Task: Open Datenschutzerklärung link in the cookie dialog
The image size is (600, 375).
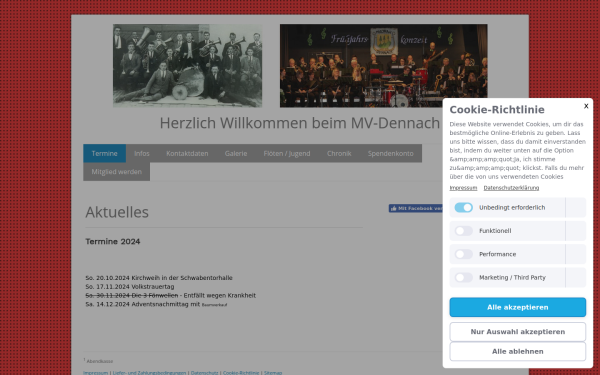Action: coord(511,188)
